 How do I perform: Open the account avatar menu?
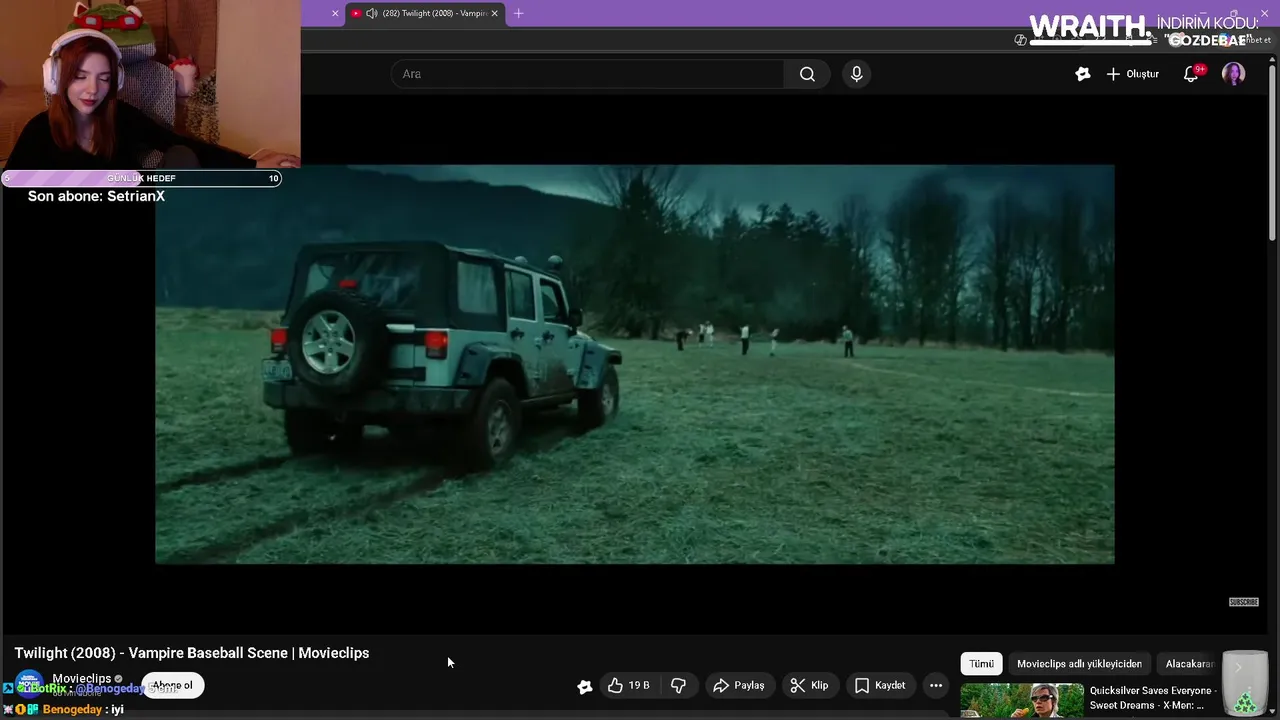click(x=1233, y=74)
